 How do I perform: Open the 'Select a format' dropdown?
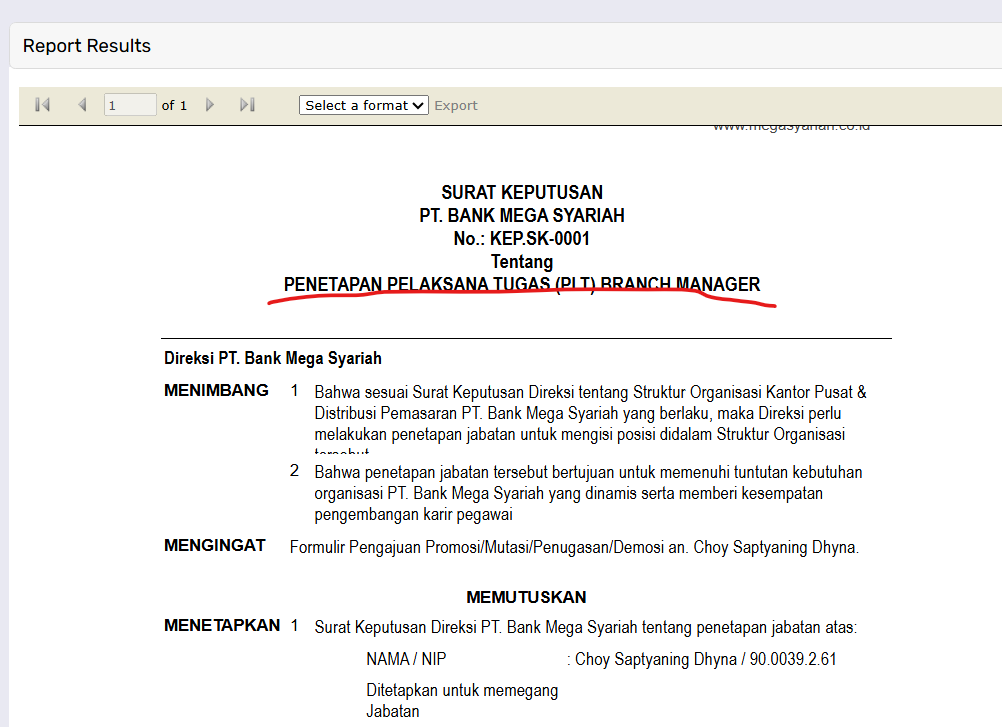tap(364, 105)
